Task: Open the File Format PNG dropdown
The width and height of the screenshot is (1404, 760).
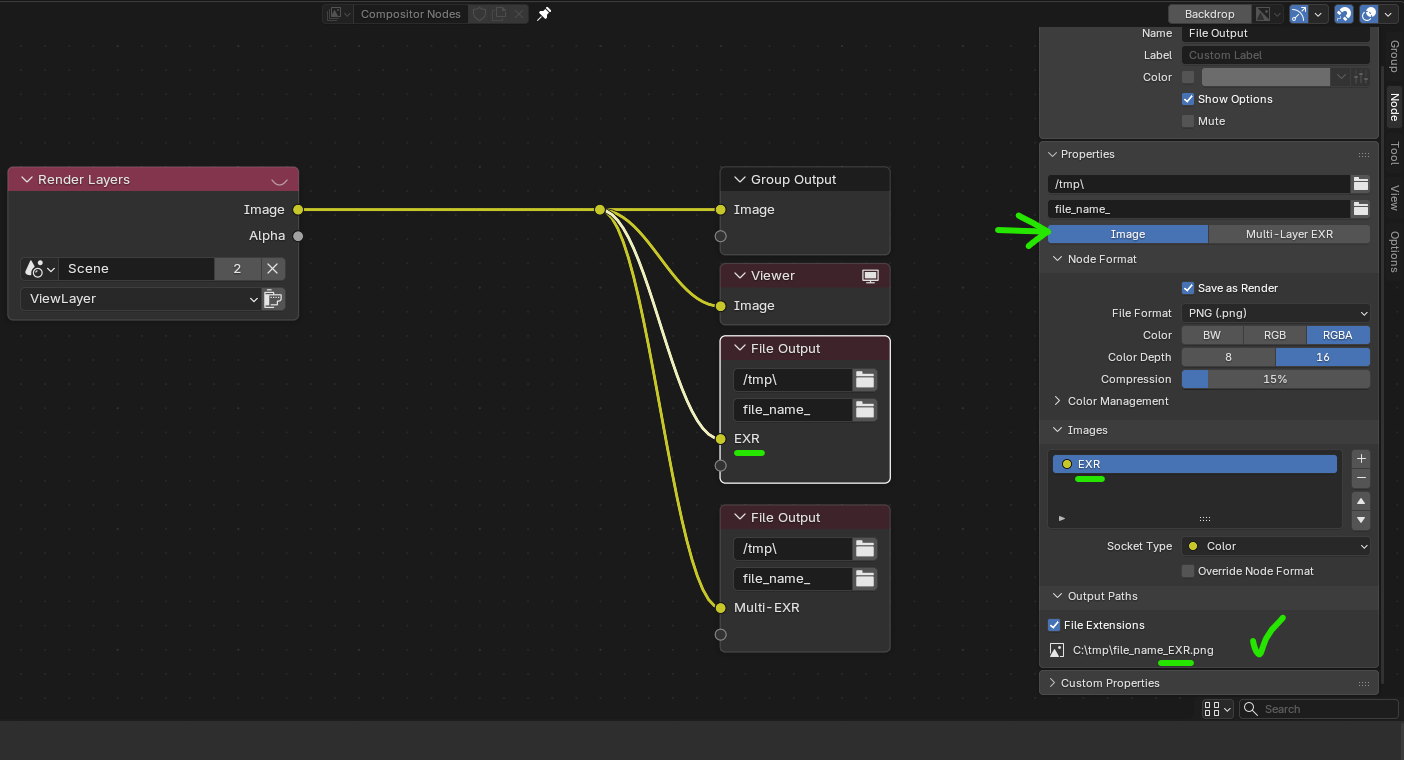Action: 1276,313
